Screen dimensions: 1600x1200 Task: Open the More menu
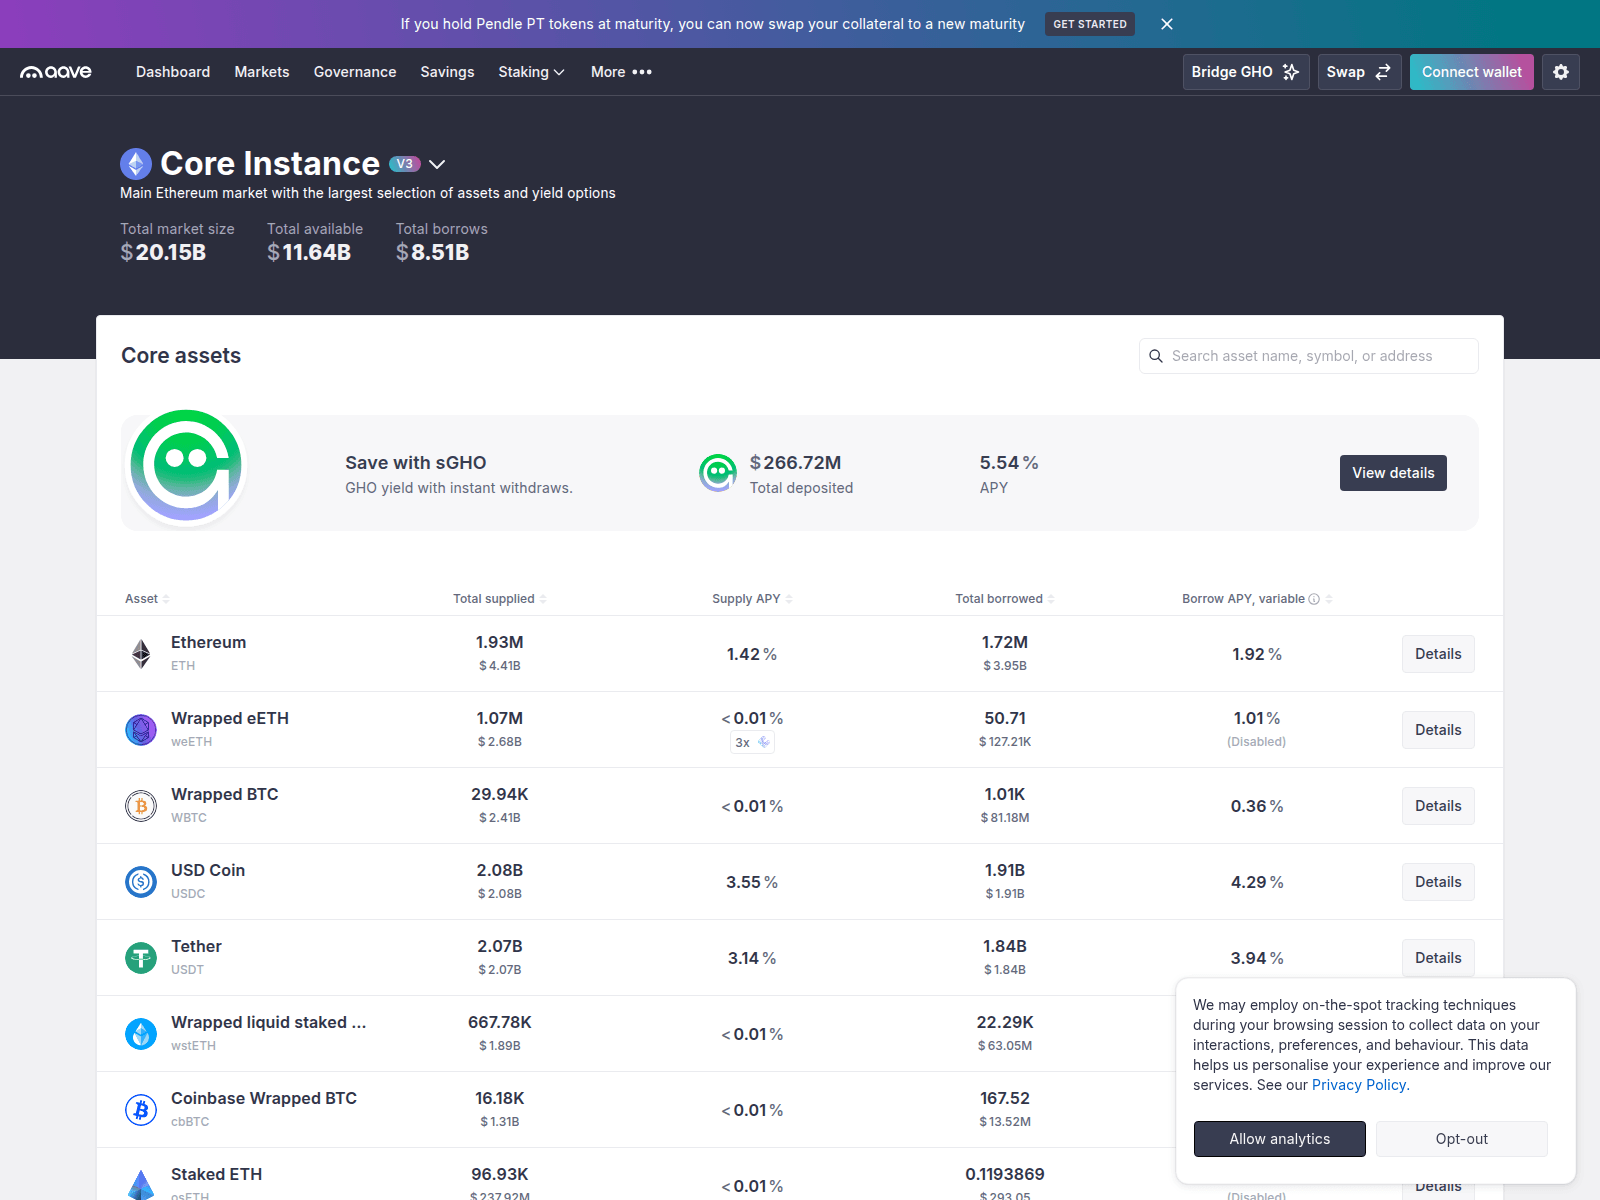[x=621, y=72]
